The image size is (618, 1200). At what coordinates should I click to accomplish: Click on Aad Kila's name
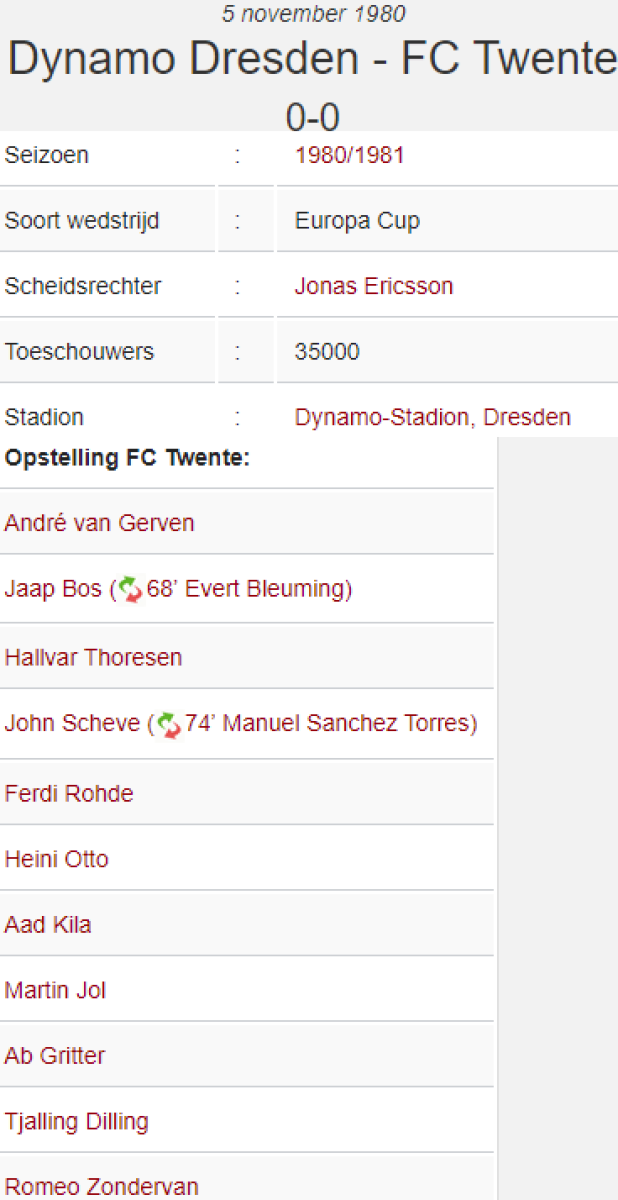click(48, 925)
